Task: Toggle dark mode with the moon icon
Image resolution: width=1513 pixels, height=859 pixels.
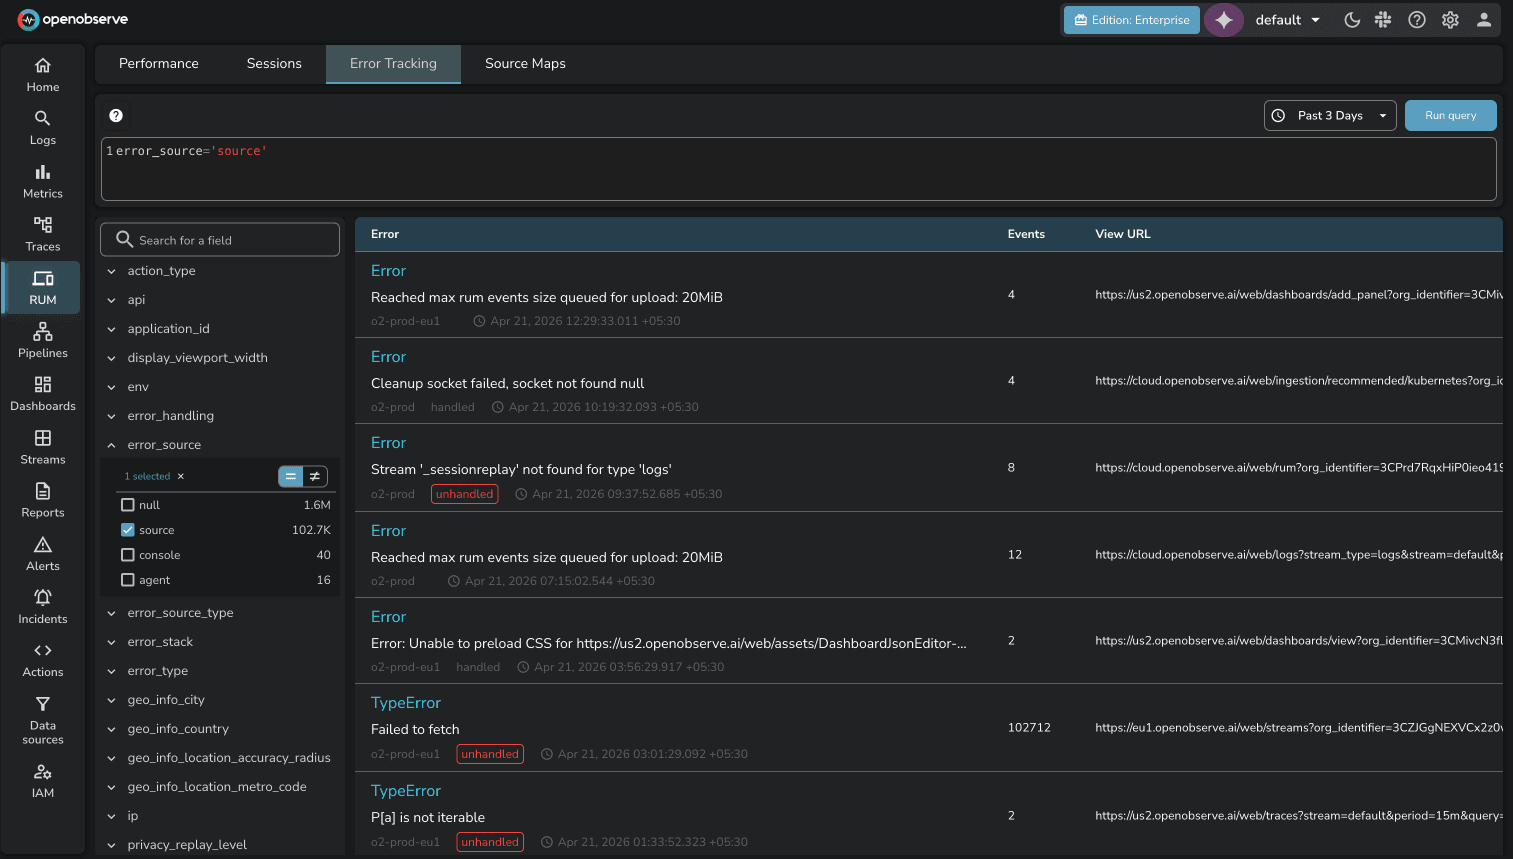Action: tap(1352, 19)
